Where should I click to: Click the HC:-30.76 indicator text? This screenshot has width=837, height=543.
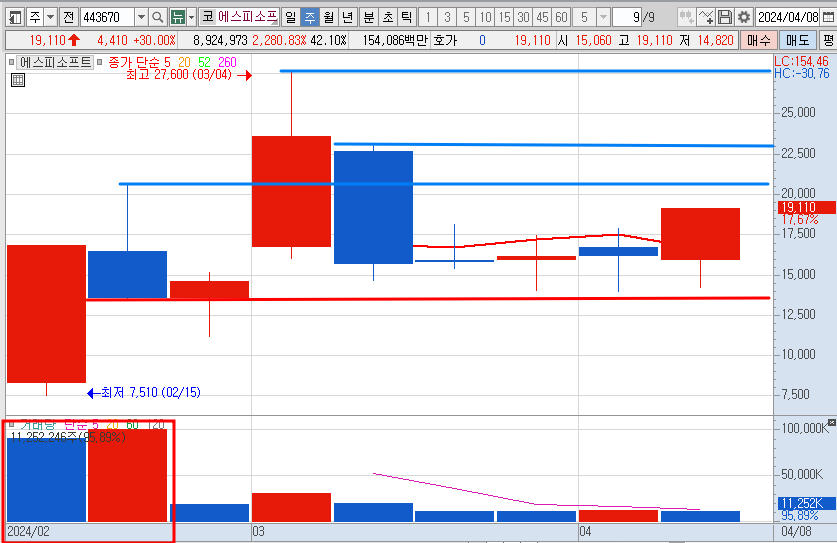coord(802,74)
